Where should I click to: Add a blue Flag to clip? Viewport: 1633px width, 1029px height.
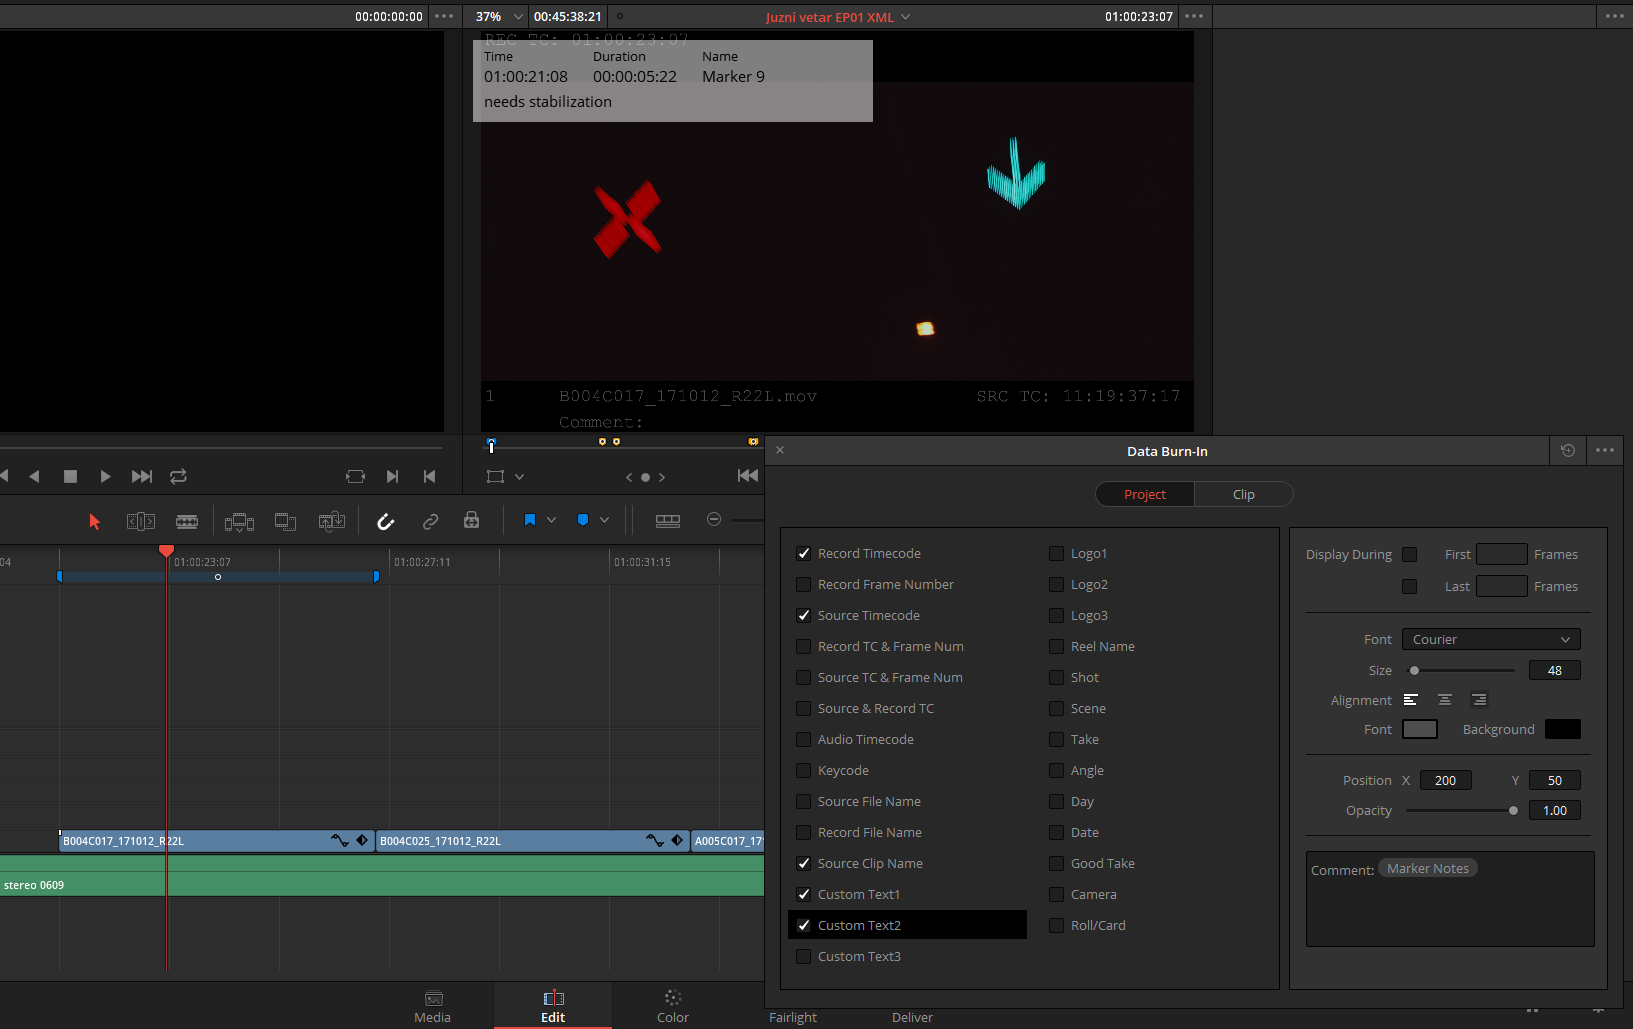[530, 520]
